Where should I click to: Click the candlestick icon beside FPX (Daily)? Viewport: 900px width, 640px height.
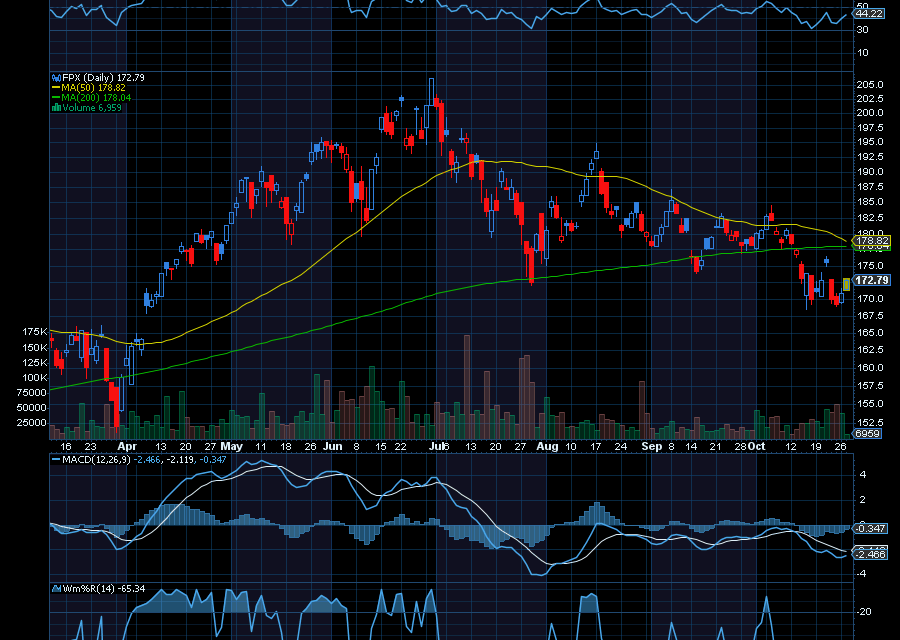click(56, 77)
